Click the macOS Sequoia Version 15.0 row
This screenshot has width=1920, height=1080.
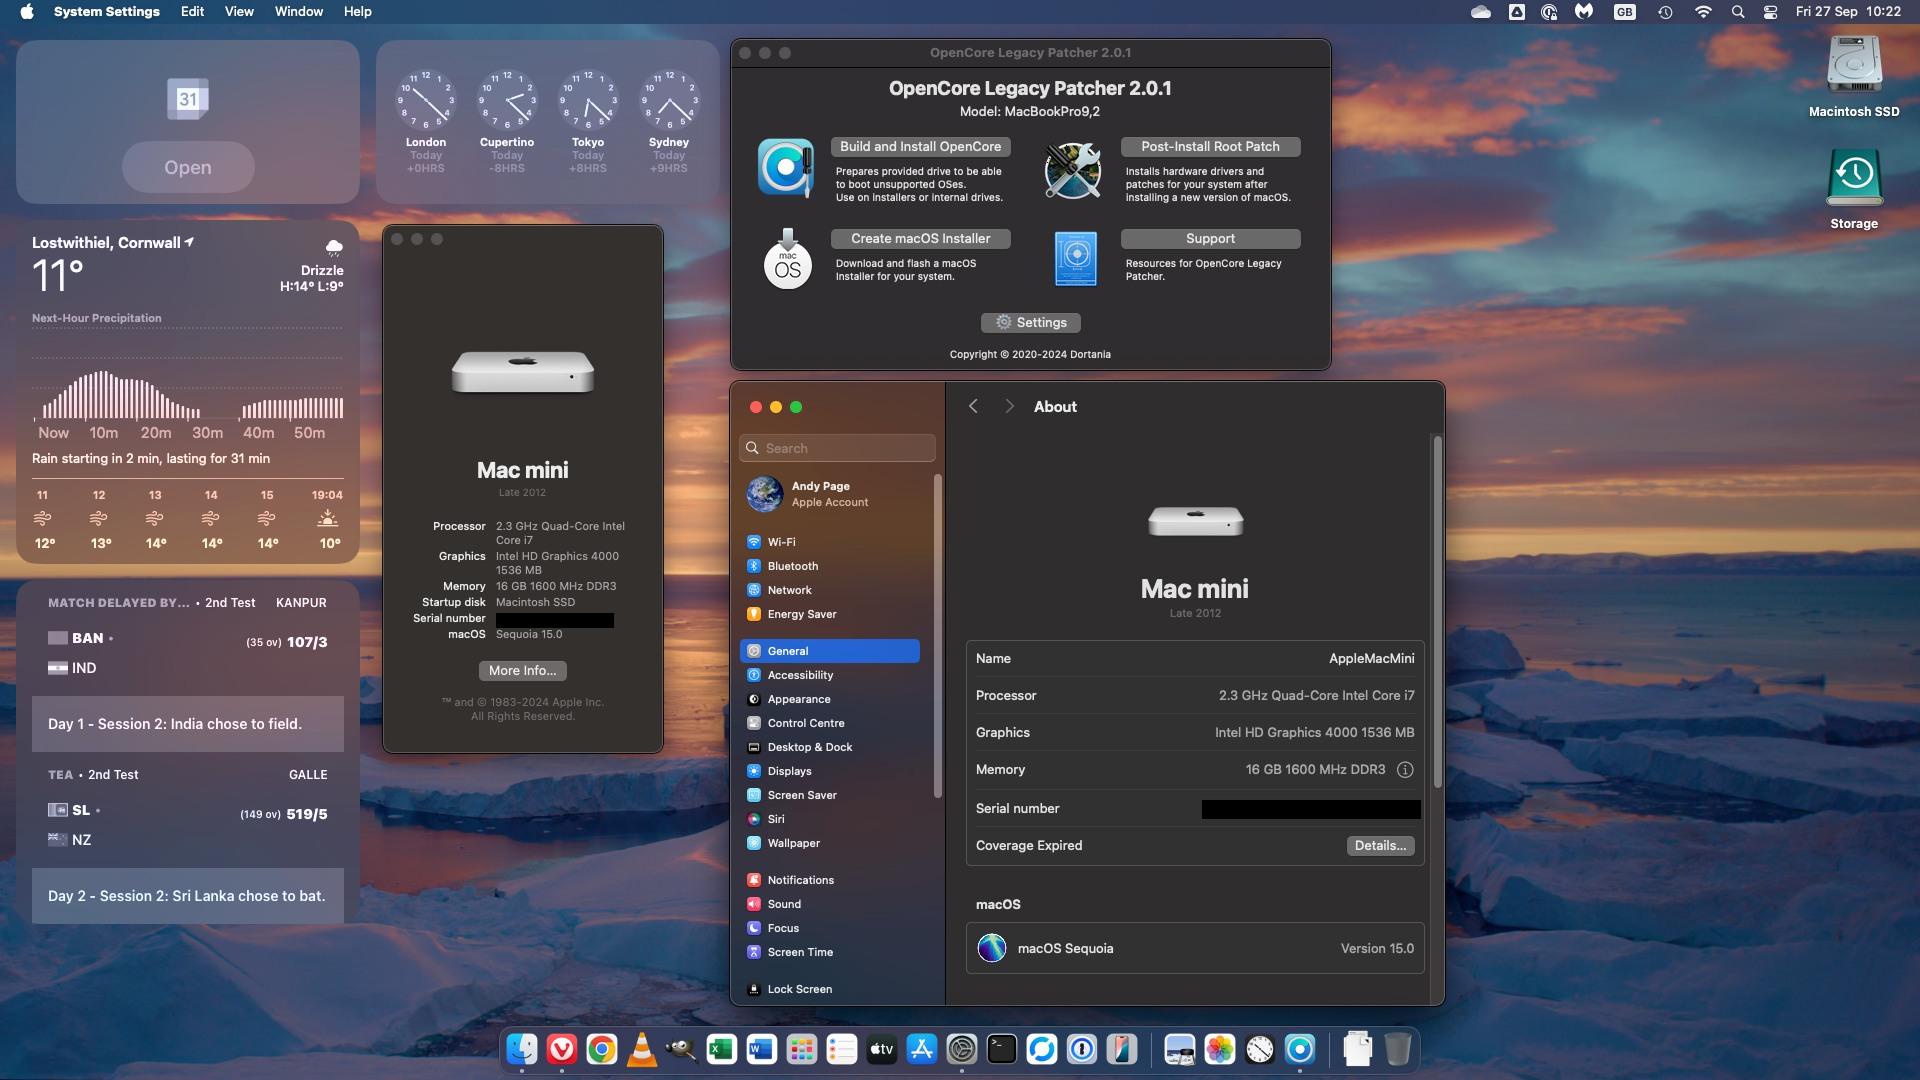(x=1195, y=948)
